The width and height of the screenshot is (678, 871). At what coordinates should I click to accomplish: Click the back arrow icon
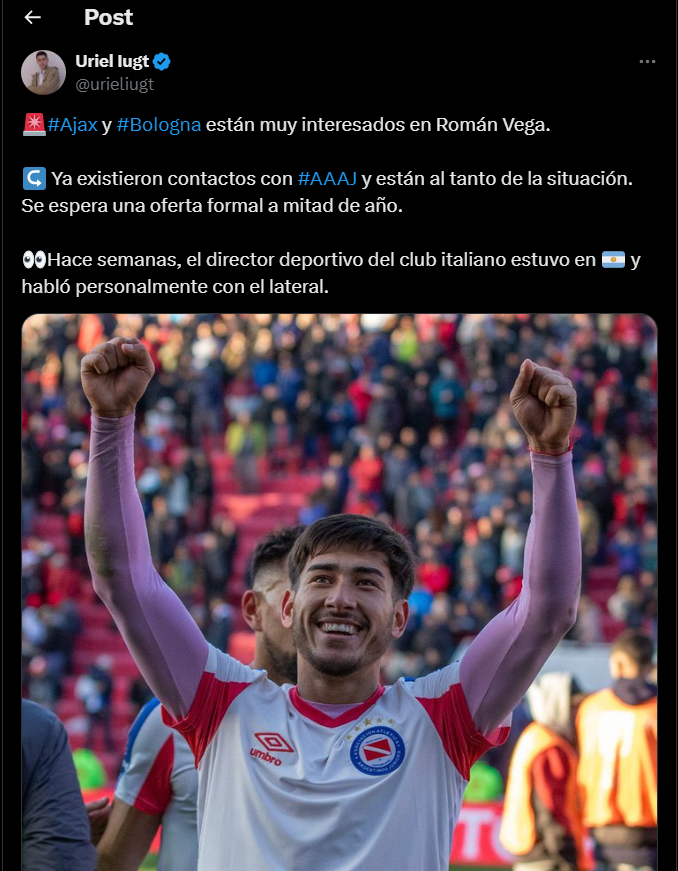click(32, 18)
